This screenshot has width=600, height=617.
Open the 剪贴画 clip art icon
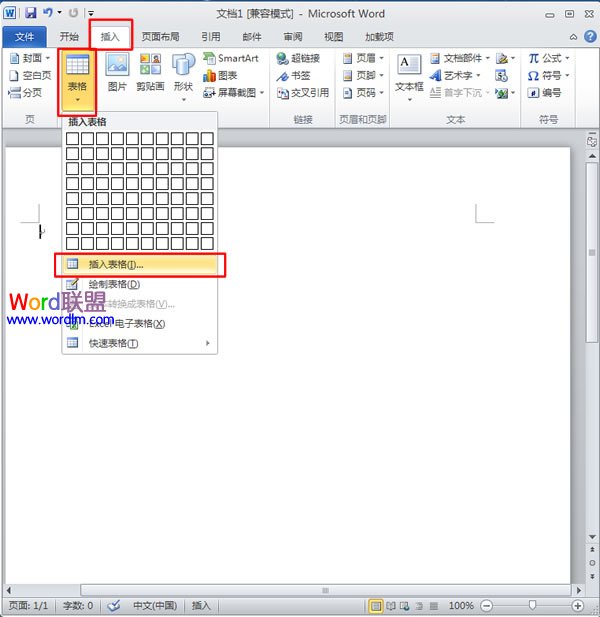(150, 73)
